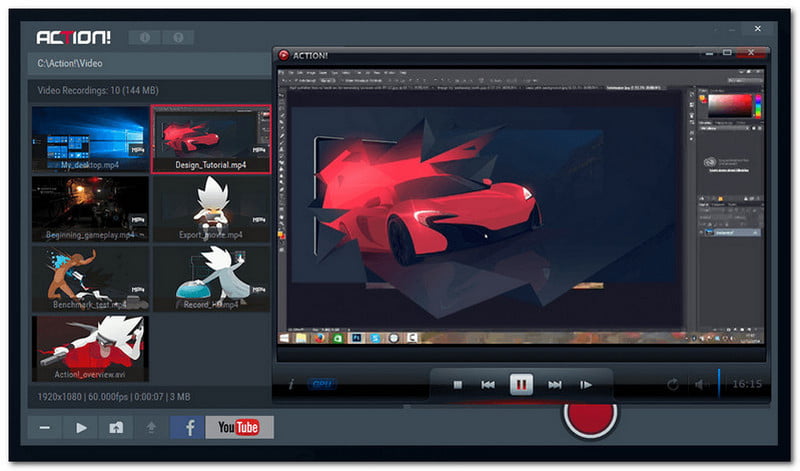800x471 pixels.
Task: Close the main Action! window
Action: [758, 29]
